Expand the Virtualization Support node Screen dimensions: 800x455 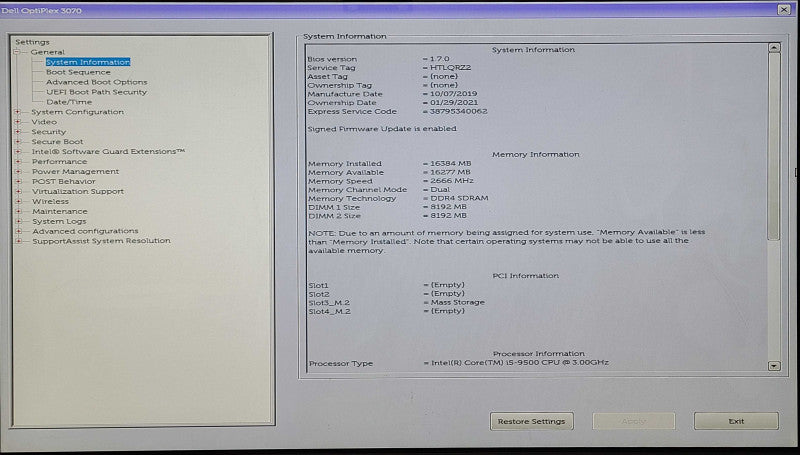[x=18, y=191]
